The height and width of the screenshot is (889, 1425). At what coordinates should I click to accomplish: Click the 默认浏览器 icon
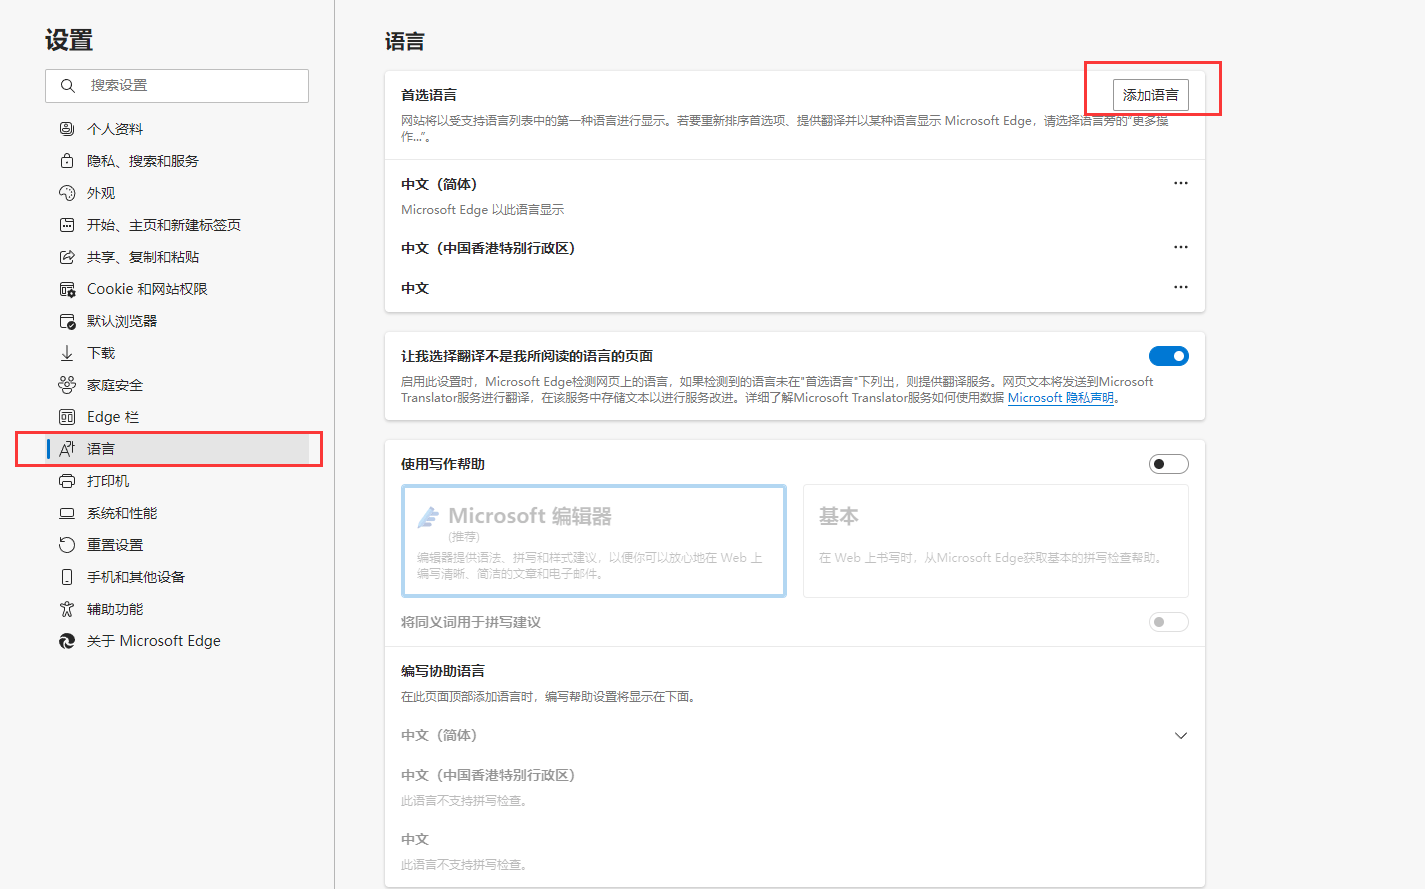67,321
